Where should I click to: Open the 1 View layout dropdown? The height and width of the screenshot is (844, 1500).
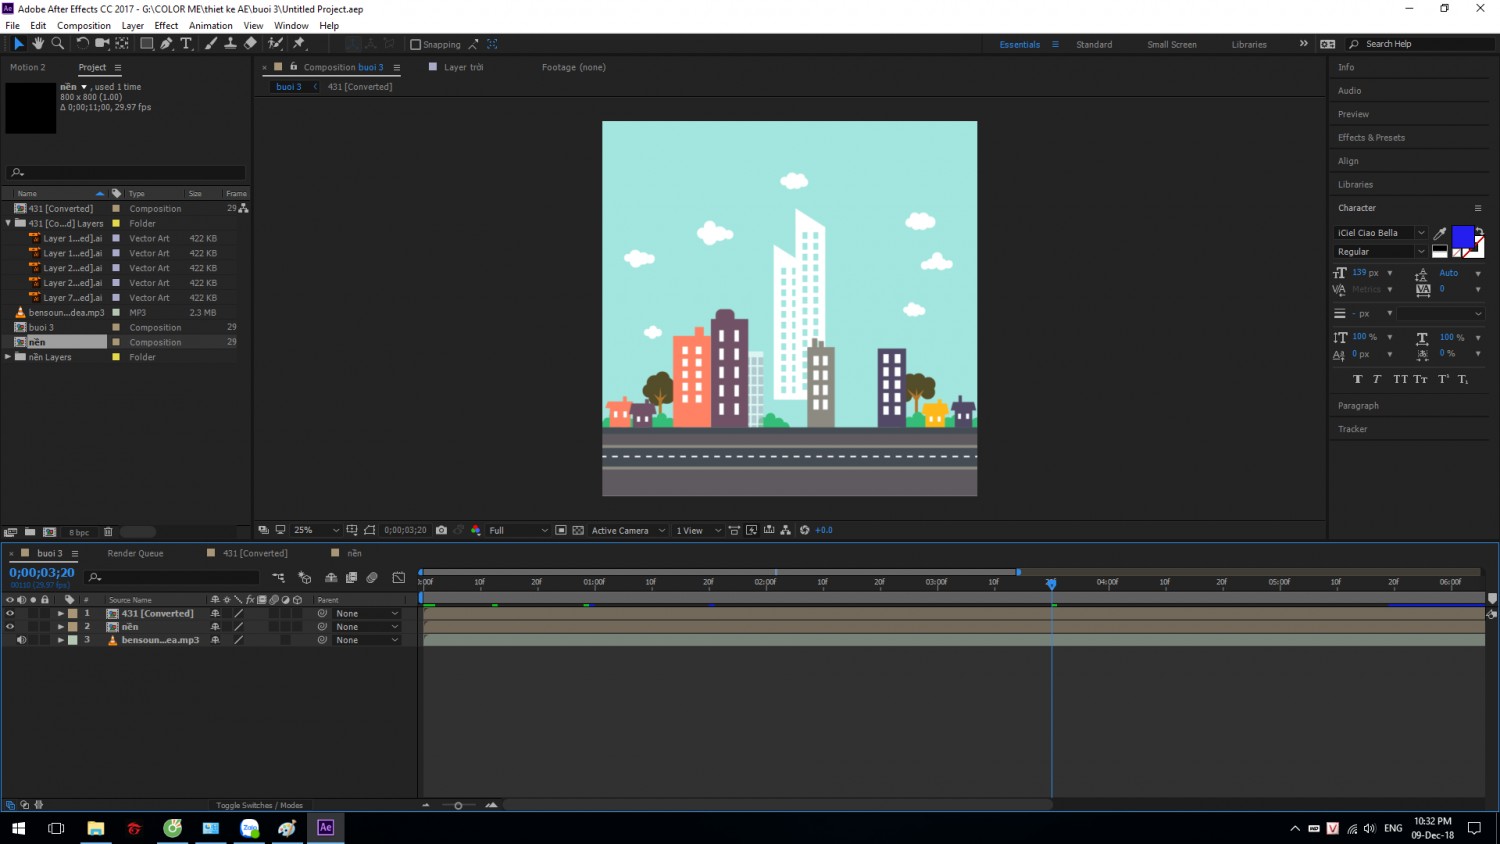(x=698, y=530)
